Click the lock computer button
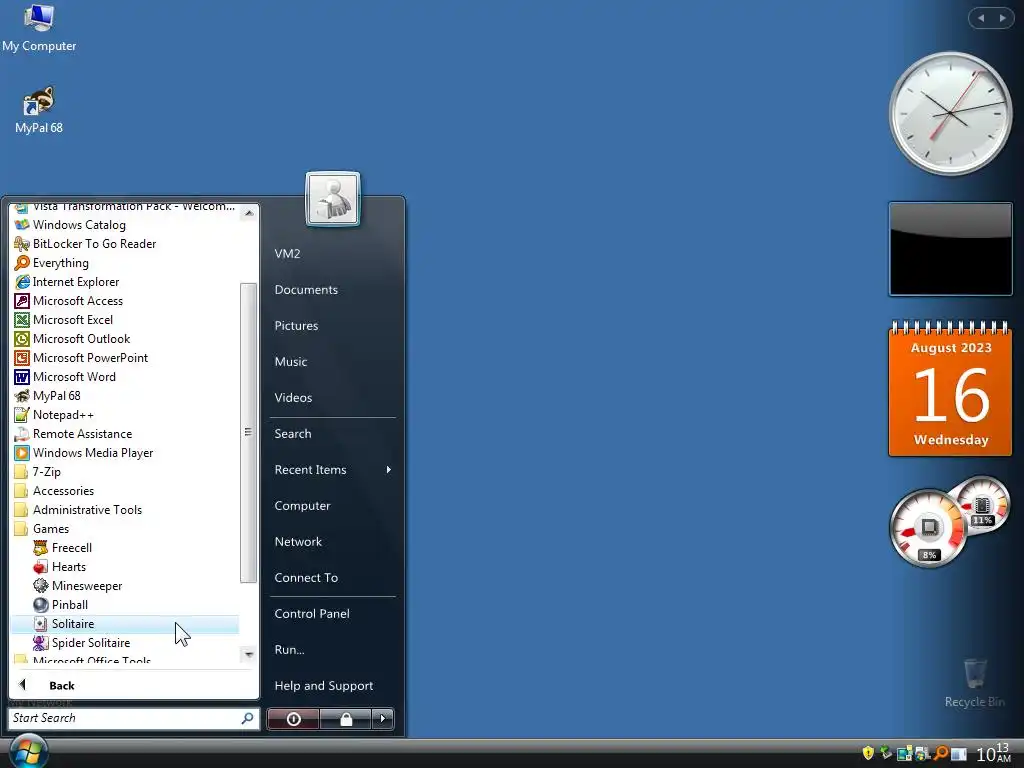The width and height of the screenshot is (1024, 768). tap(345, 719)
